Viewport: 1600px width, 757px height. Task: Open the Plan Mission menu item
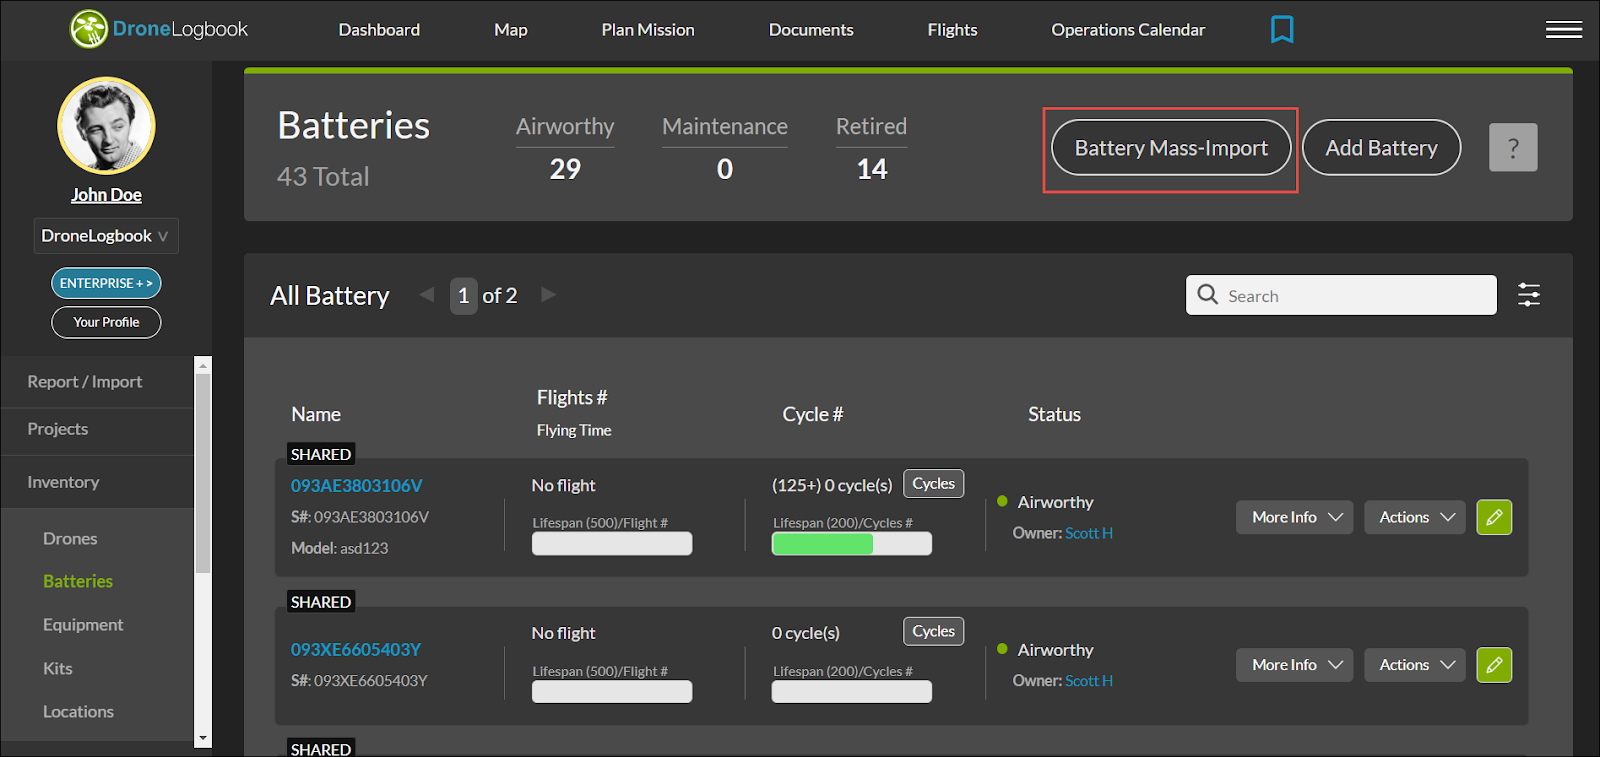(648, 30)
